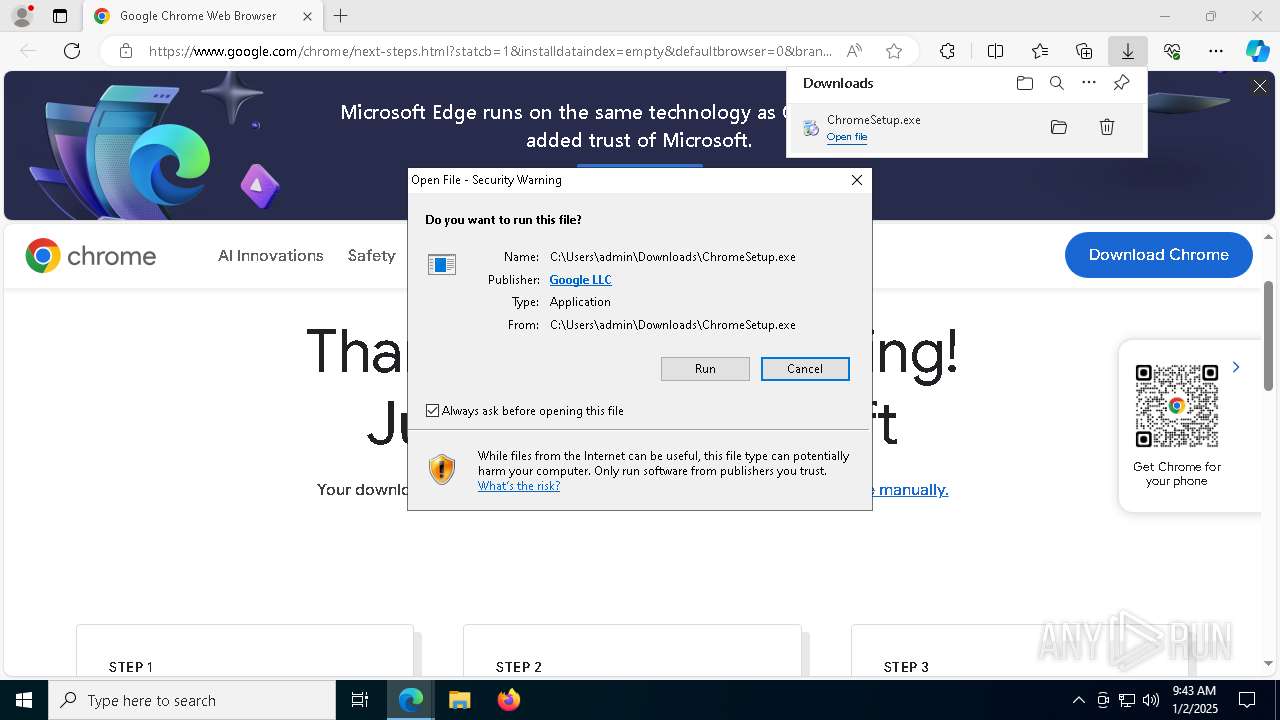Click the Edge profile avatar icon
The height and width of the screenshot is (720, 1280).
pyautogui.click(x=21, y=16)
